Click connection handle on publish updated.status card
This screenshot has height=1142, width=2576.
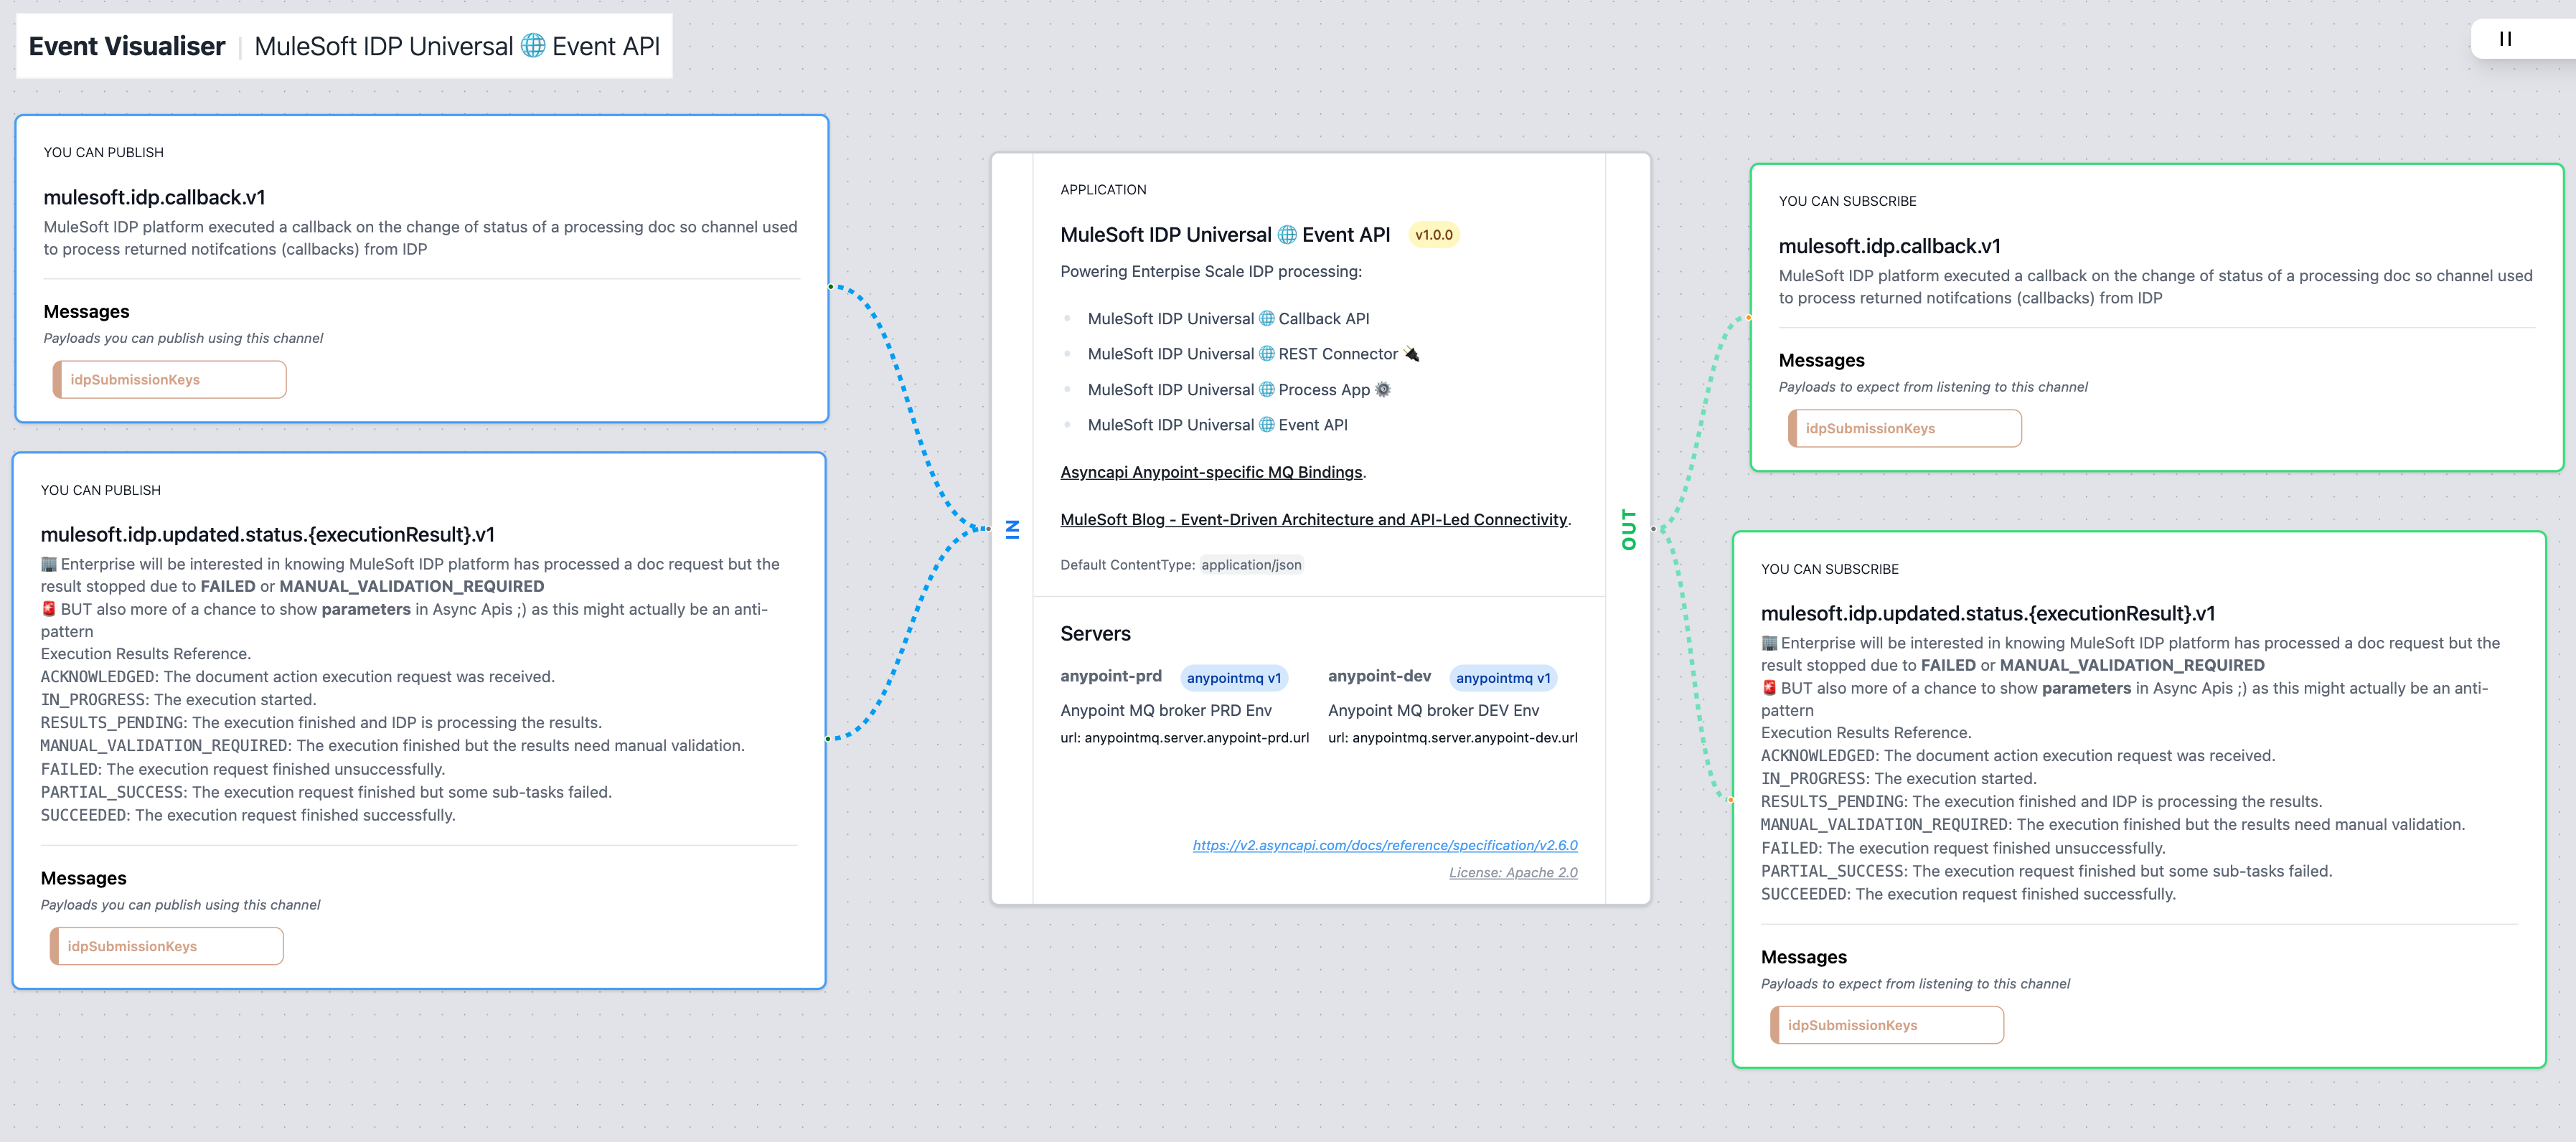(x=827, y=738)
